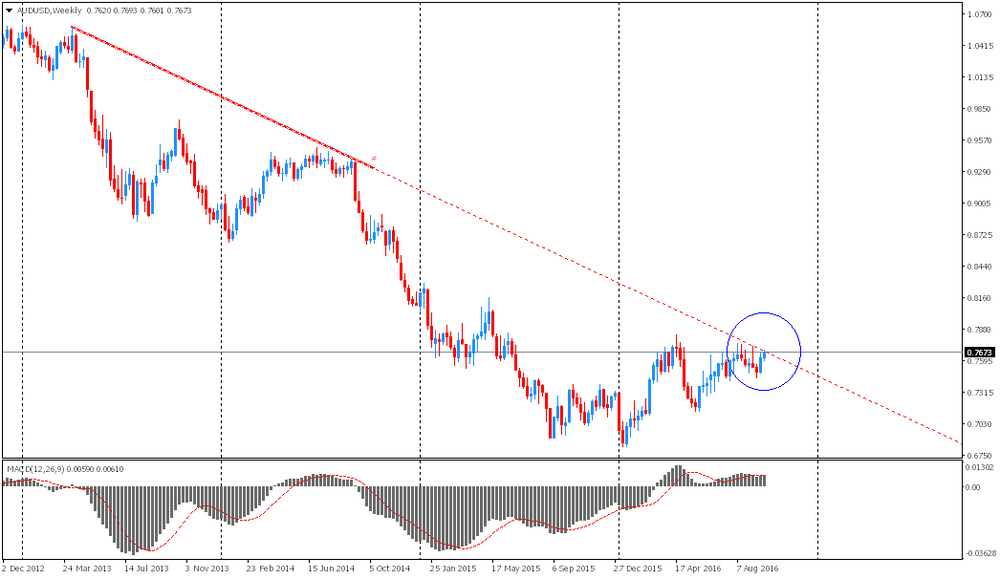Click the 6 Sep 2015 date label

point(573,568)
